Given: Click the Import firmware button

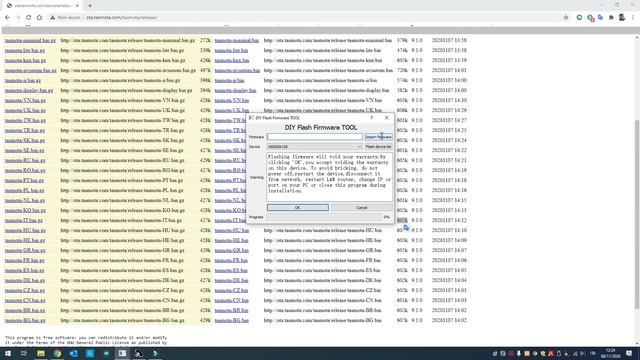Looking at the screenshot, I should pos(378,137).
